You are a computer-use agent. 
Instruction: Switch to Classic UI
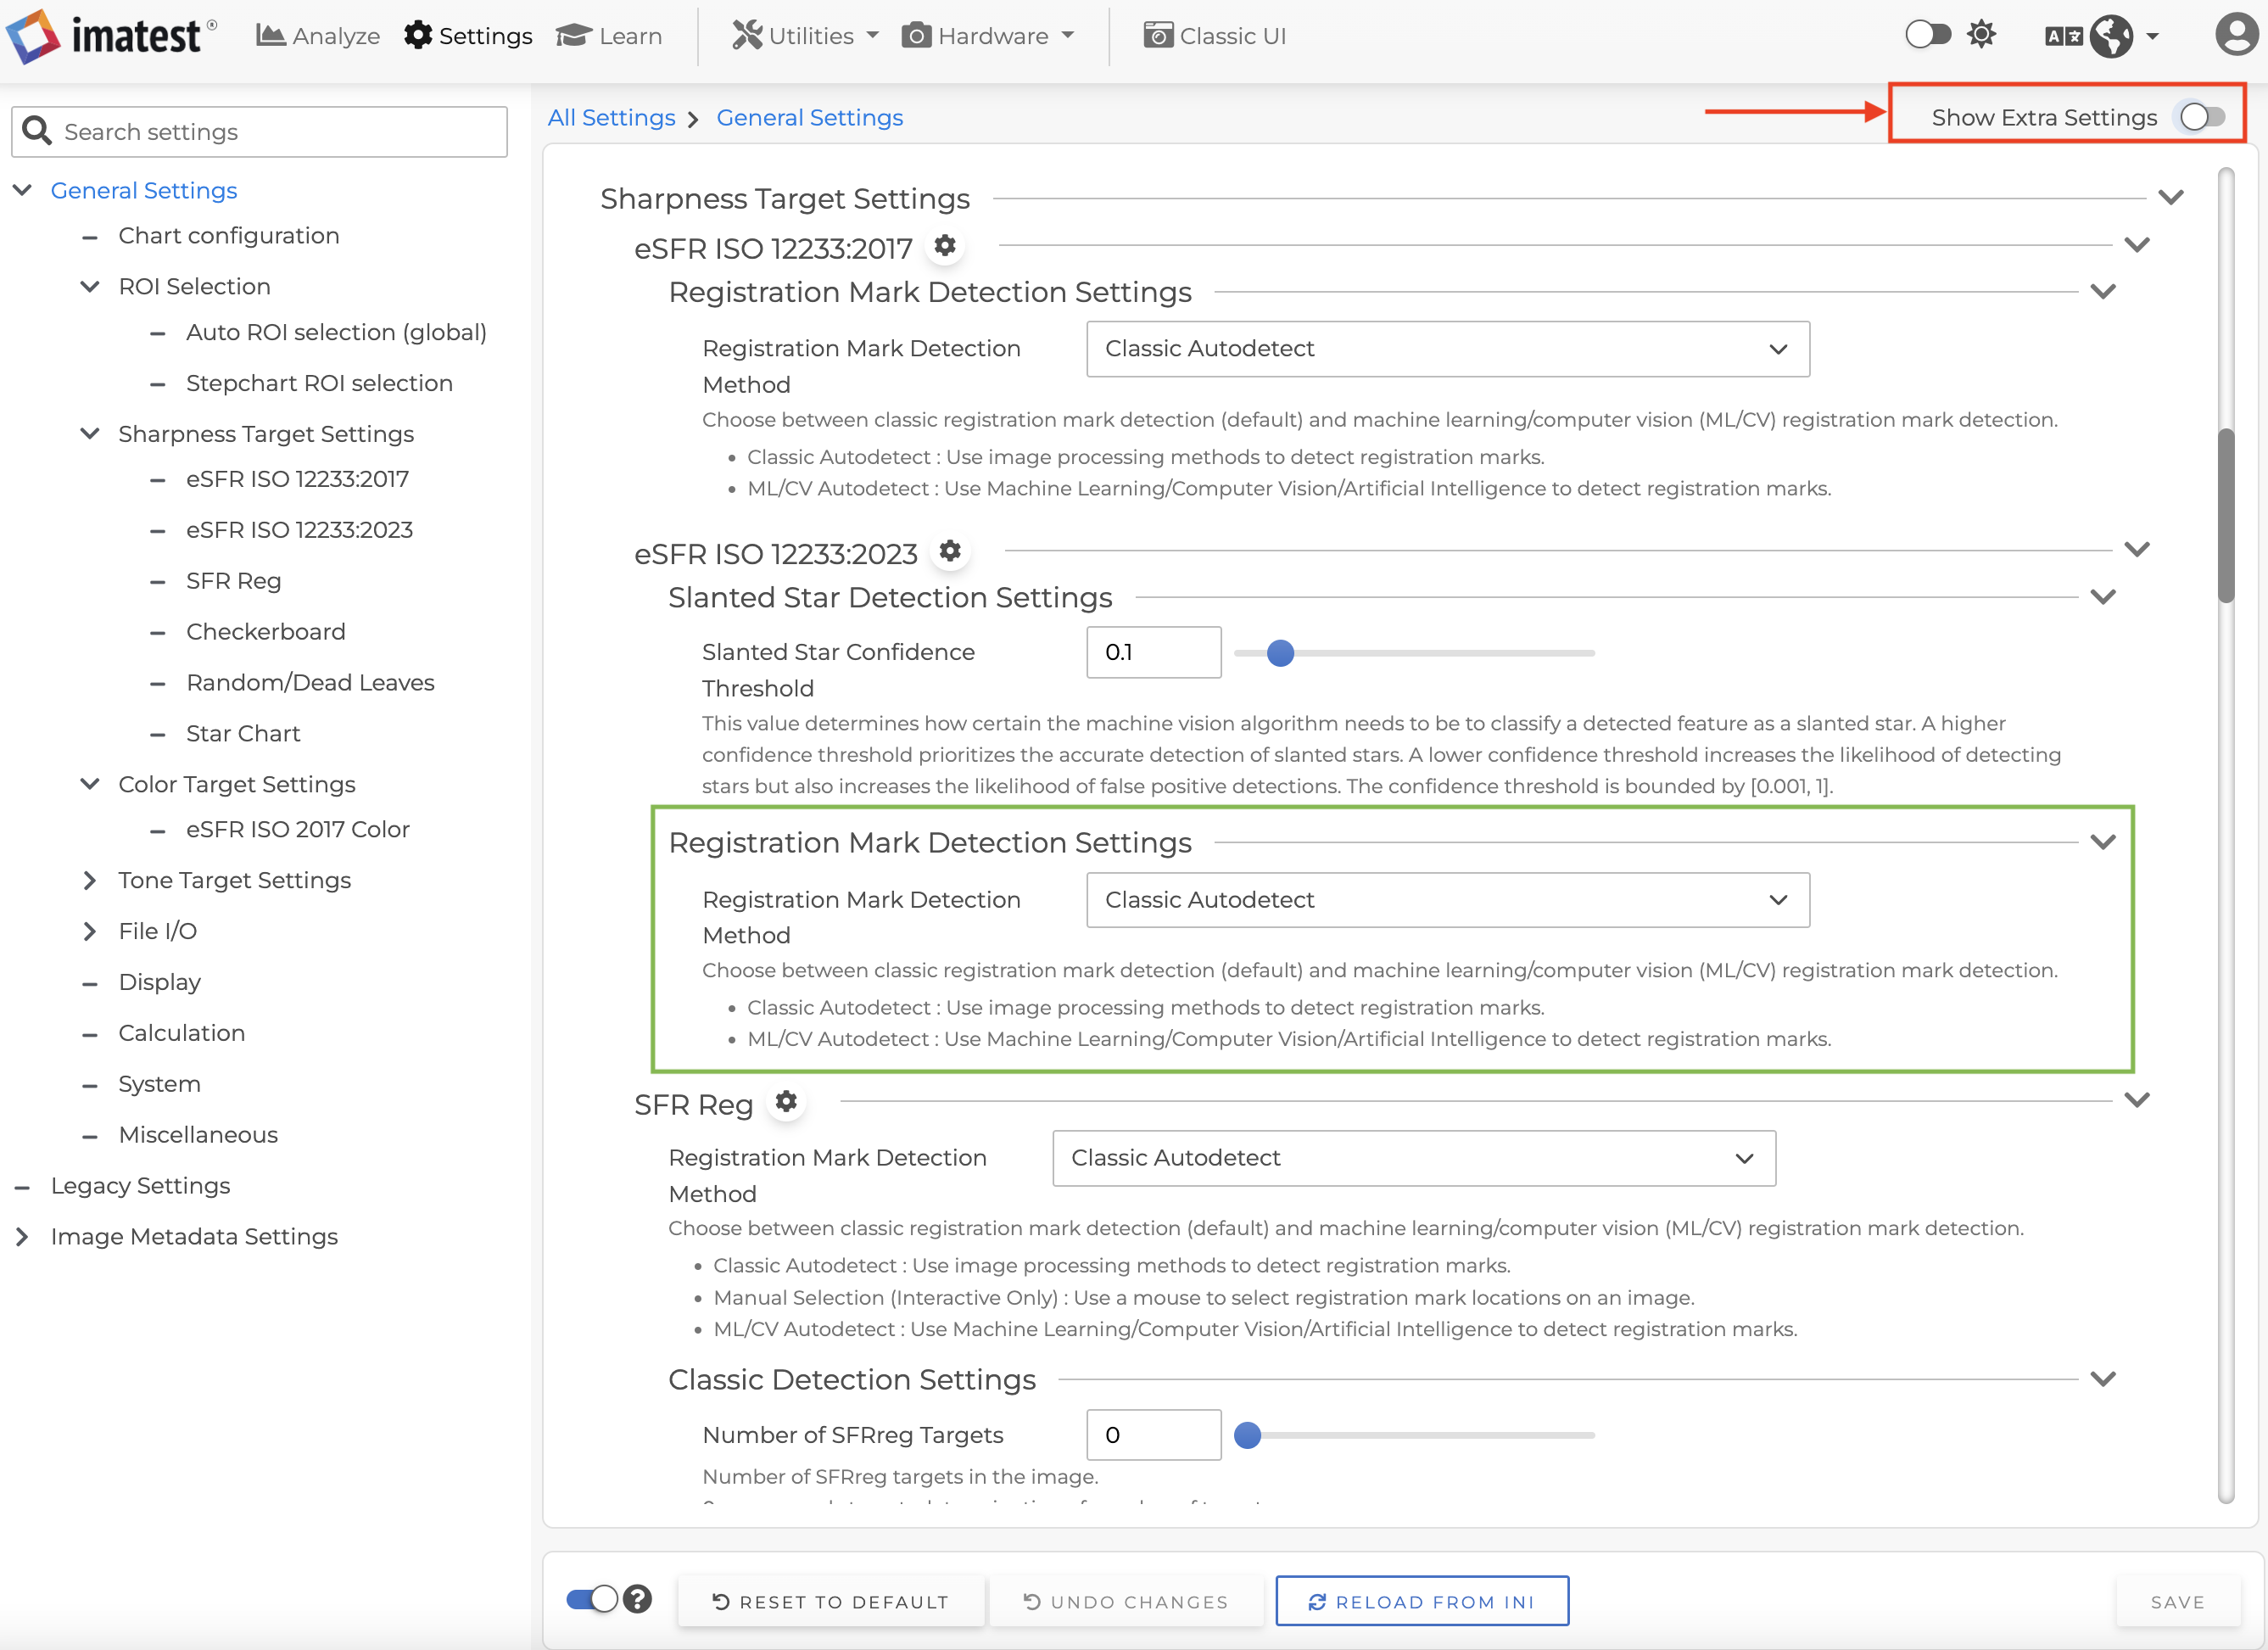pyautogui.click(x=1215, y=36)
